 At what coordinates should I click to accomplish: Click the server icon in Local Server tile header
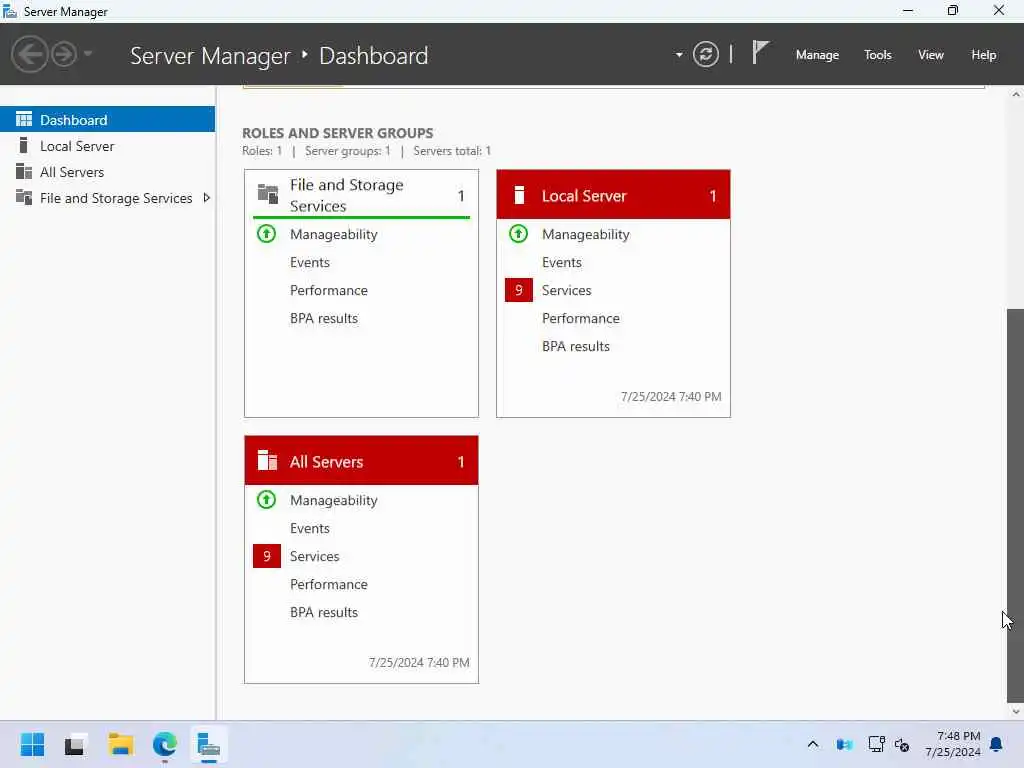[x=519, y=195]
